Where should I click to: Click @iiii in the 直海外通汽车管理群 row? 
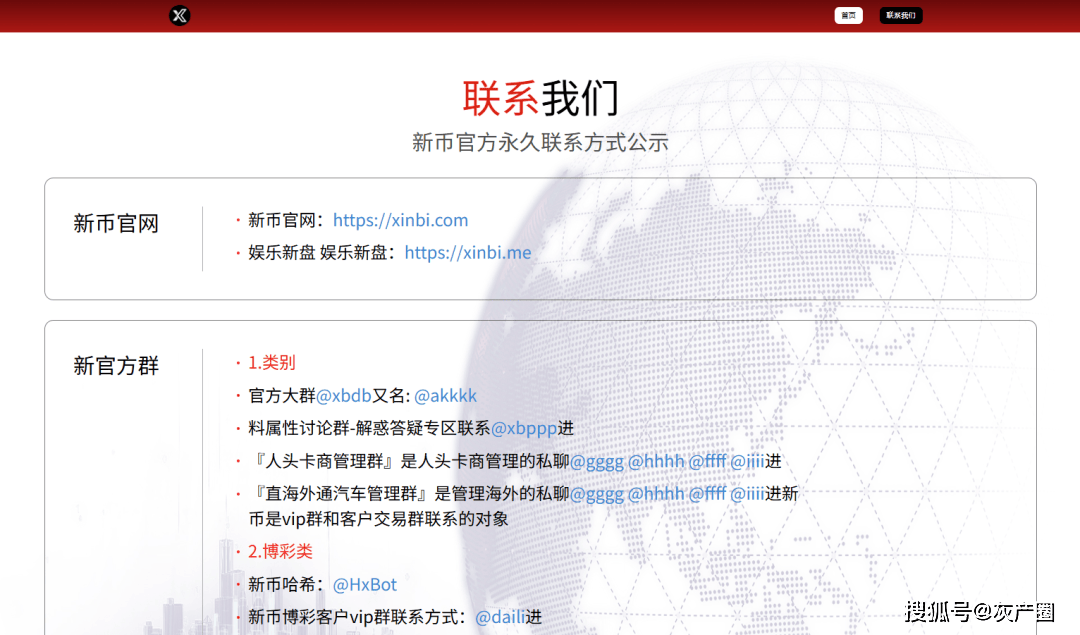(x=747, y=493)
